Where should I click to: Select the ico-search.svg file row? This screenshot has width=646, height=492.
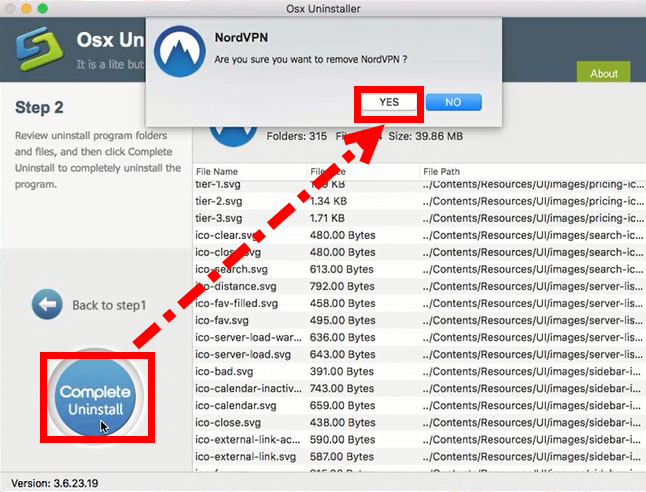click(x=232, y=269)
